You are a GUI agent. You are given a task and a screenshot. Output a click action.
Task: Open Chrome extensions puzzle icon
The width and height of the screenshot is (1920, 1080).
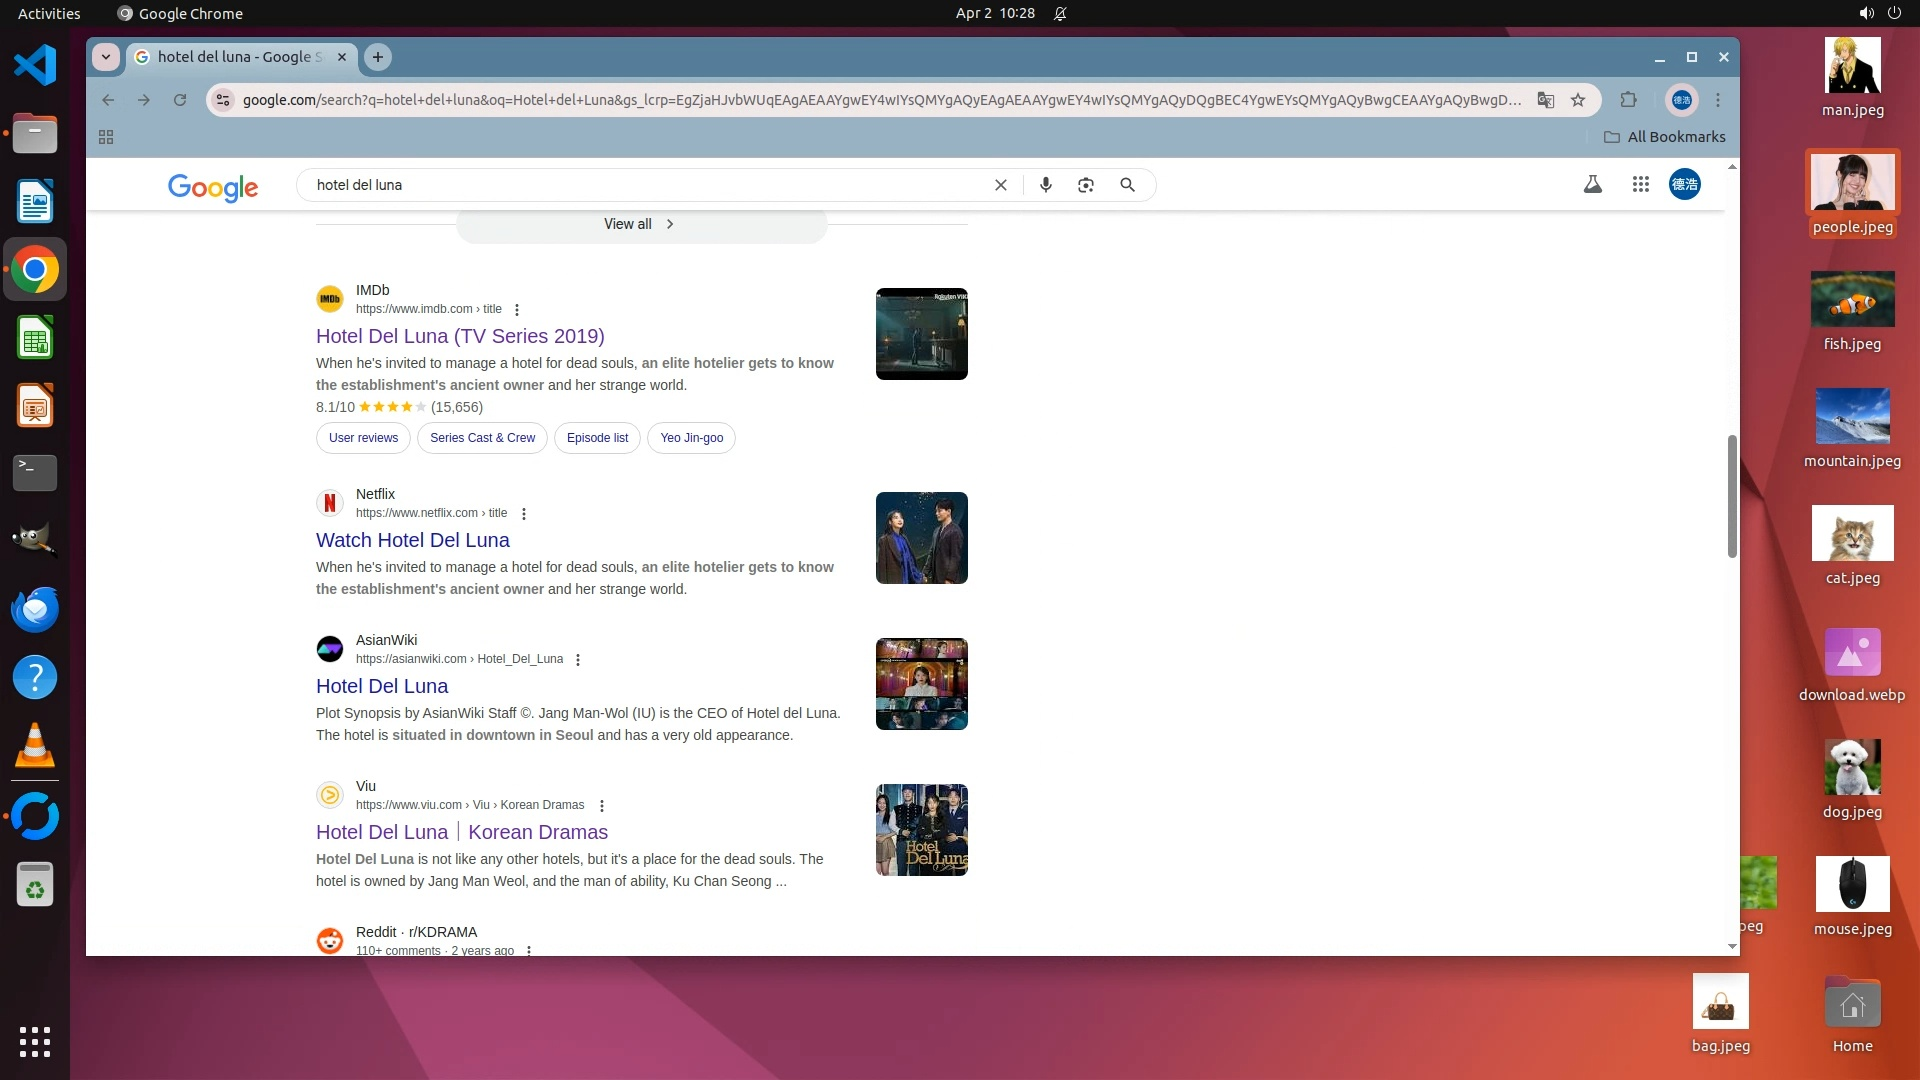(1628, 100)
